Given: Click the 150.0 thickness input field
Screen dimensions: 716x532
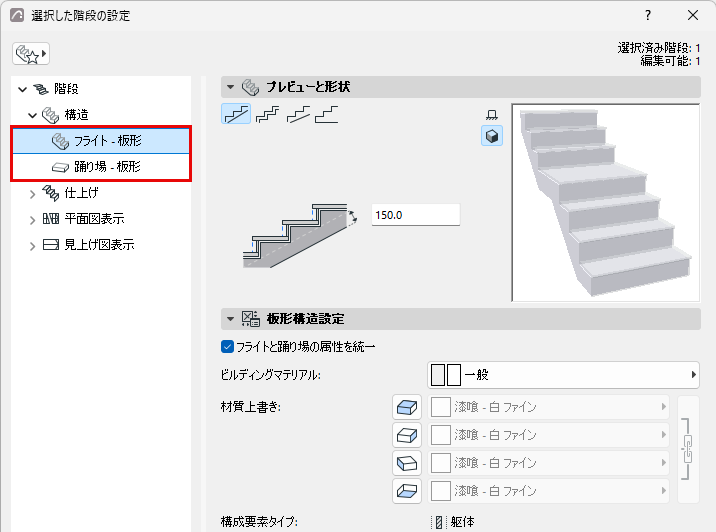Looking at the screenshot, I should [416, 215].
